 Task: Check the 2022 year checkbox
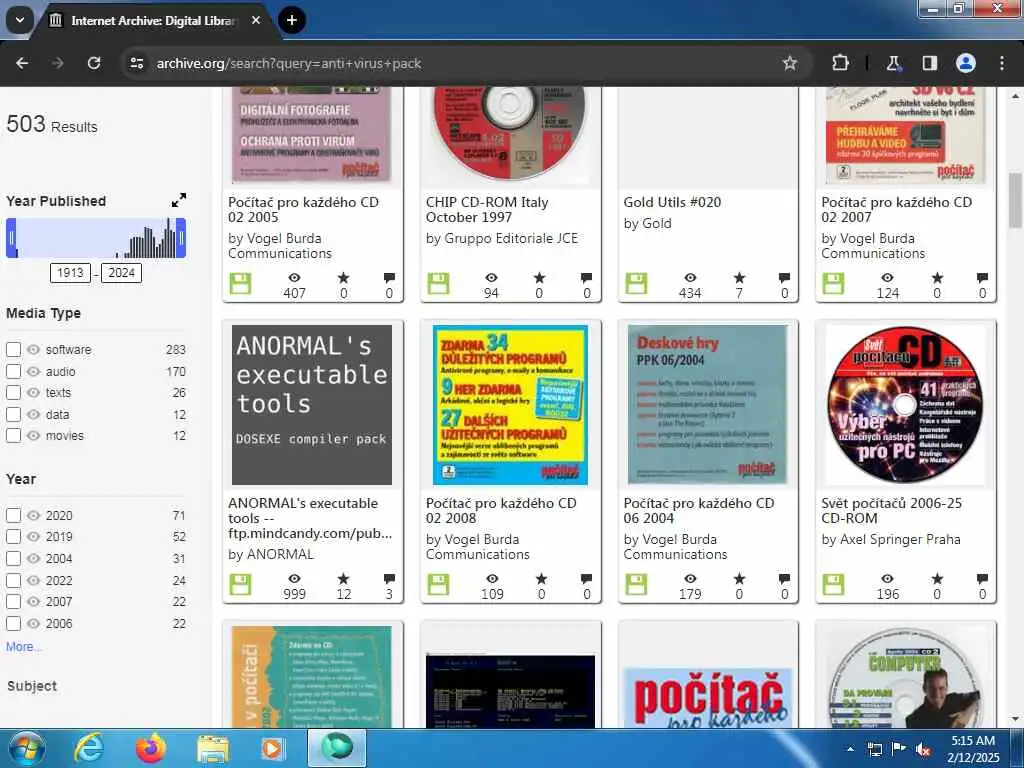coord(13,580)
